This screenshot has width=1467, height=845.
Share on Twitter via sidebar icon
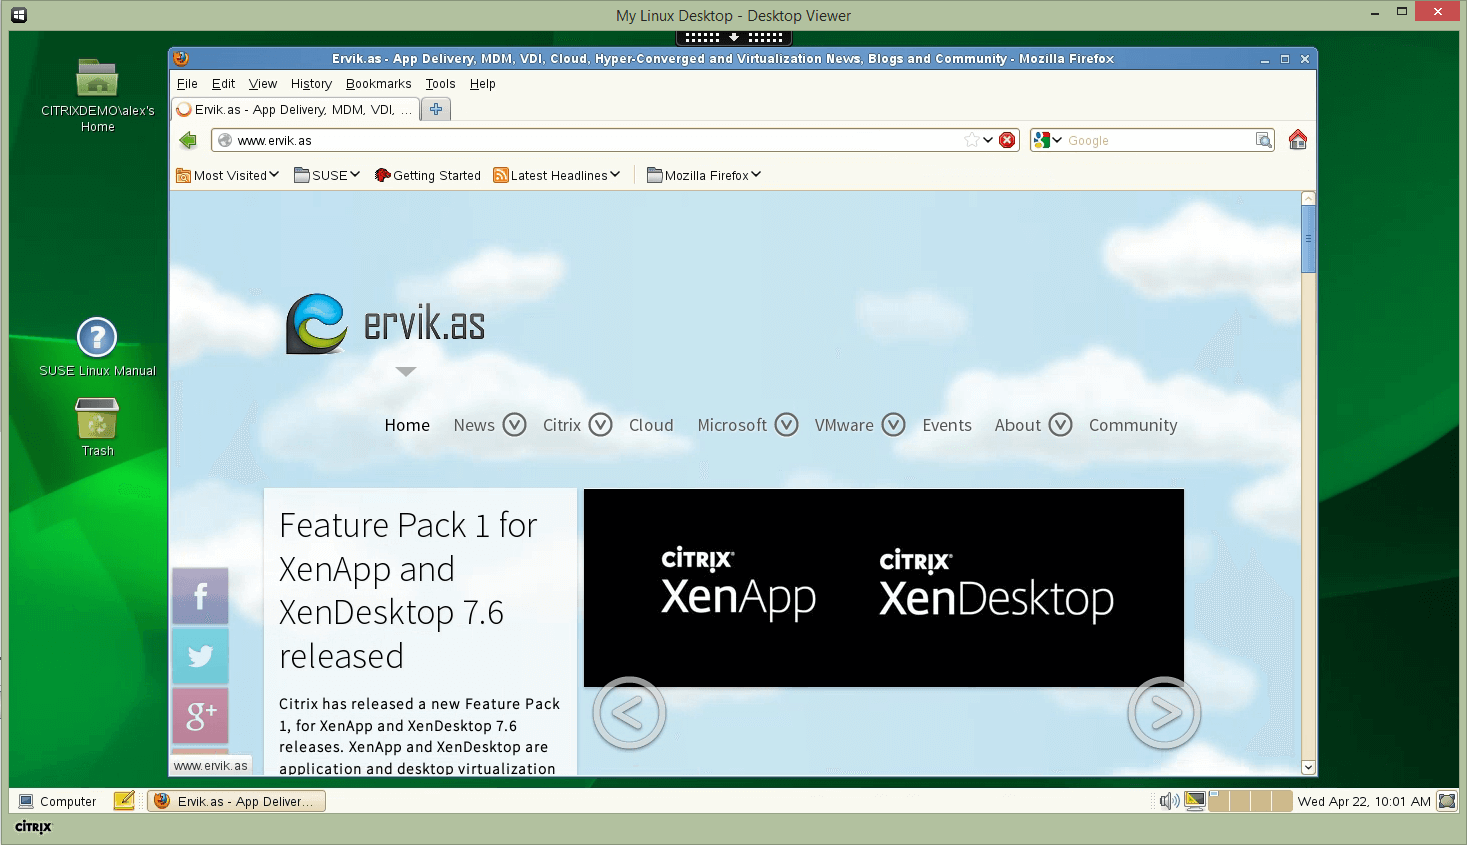(200, 656)
